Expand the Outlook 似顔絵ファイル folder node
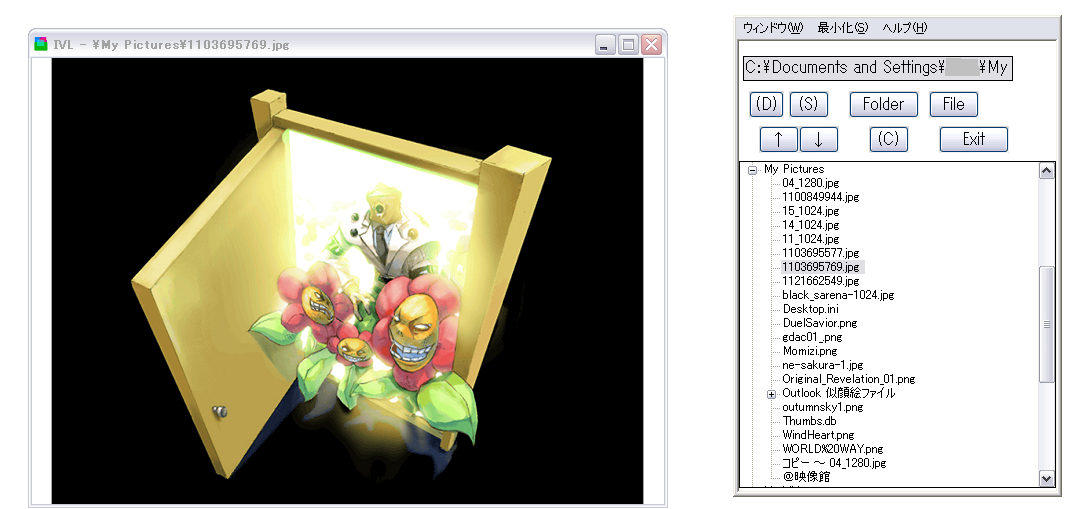This screenshot has height=509, width=1077. (x=771, y=394)
